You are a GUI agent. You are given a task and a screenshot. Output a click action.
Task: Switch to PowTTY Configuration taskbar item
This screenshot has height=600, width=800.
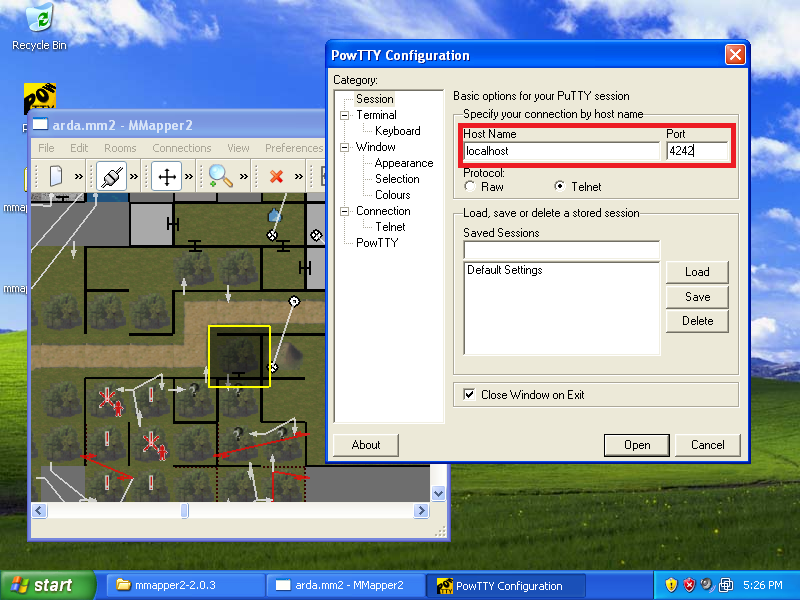coord(506,585)
